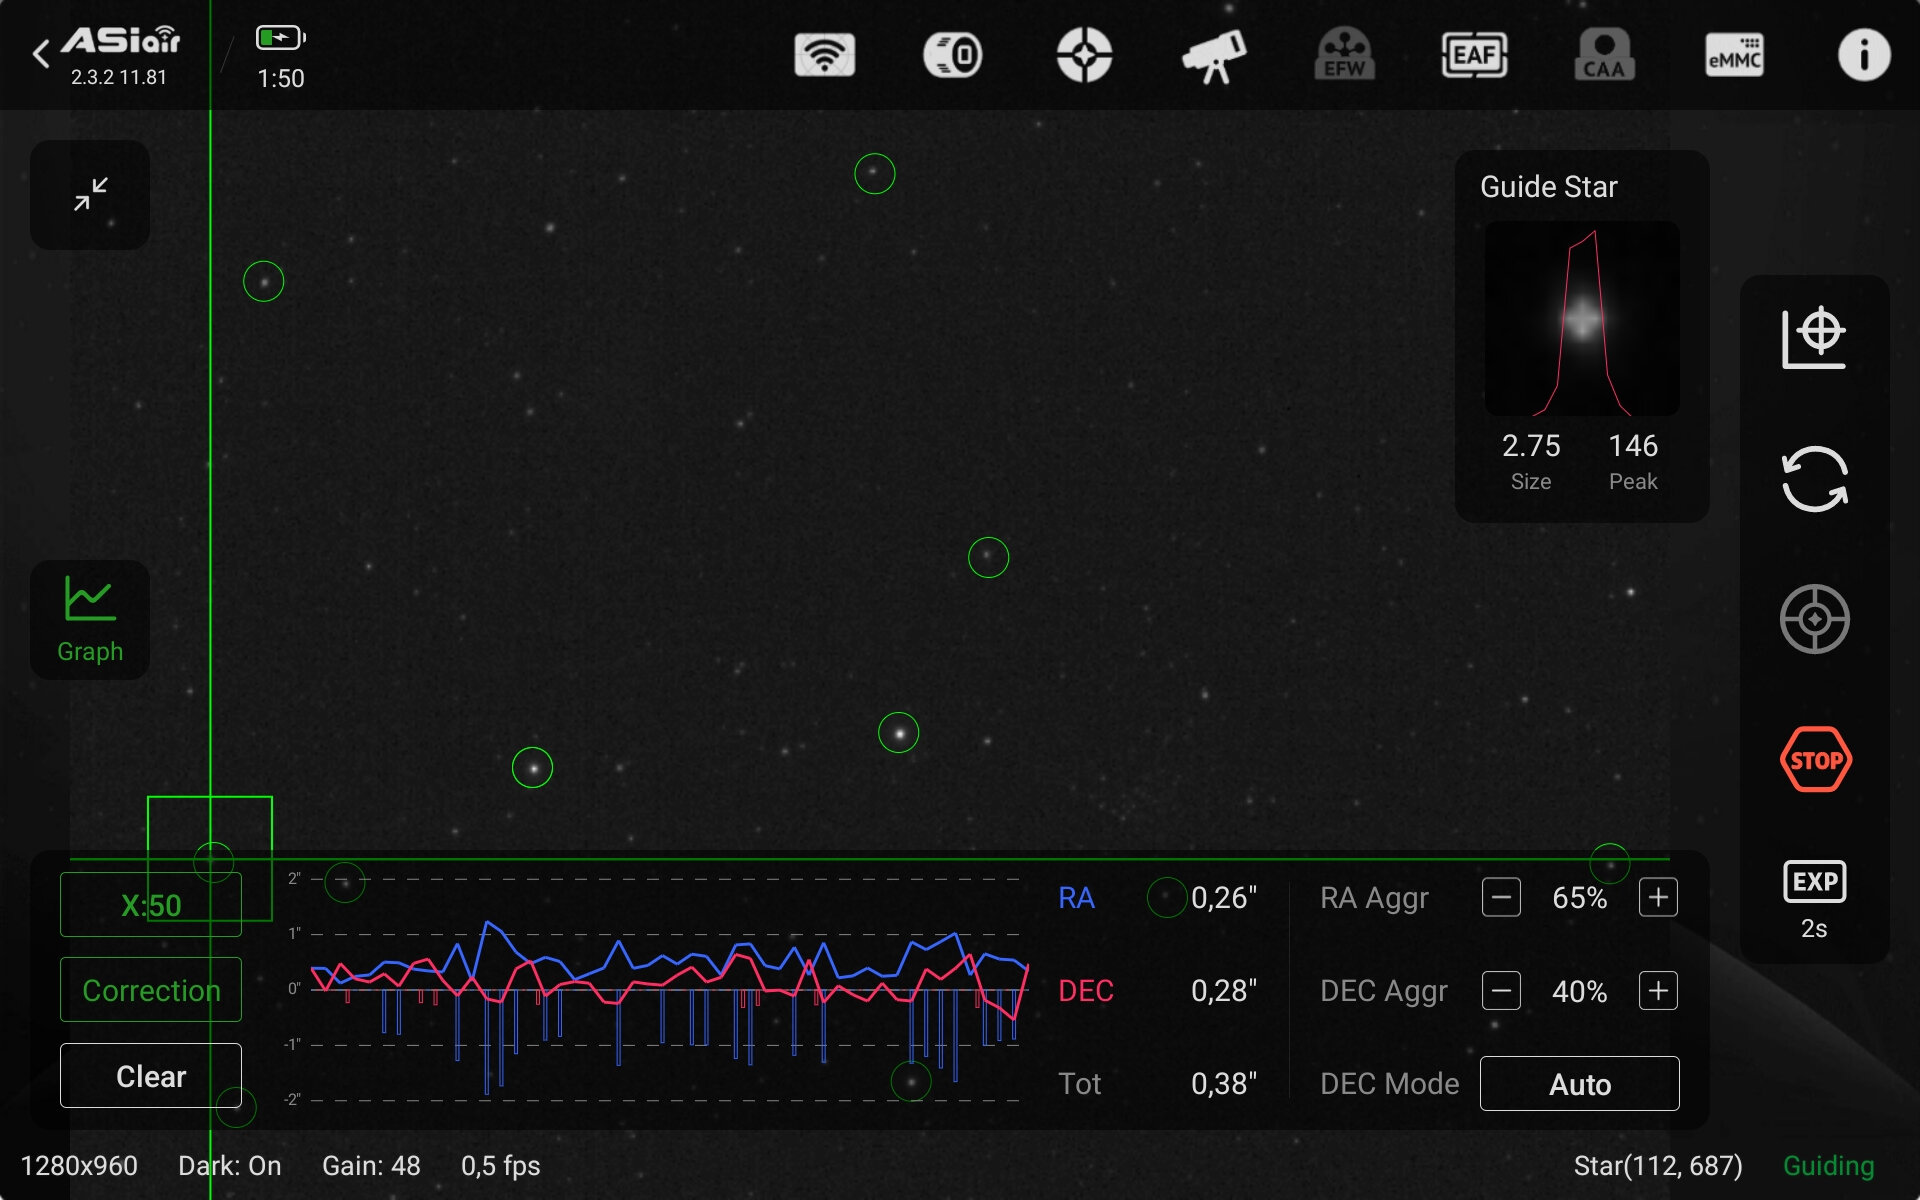Open the CAA rotator settings
1920x1200 pixels.
1604,55
